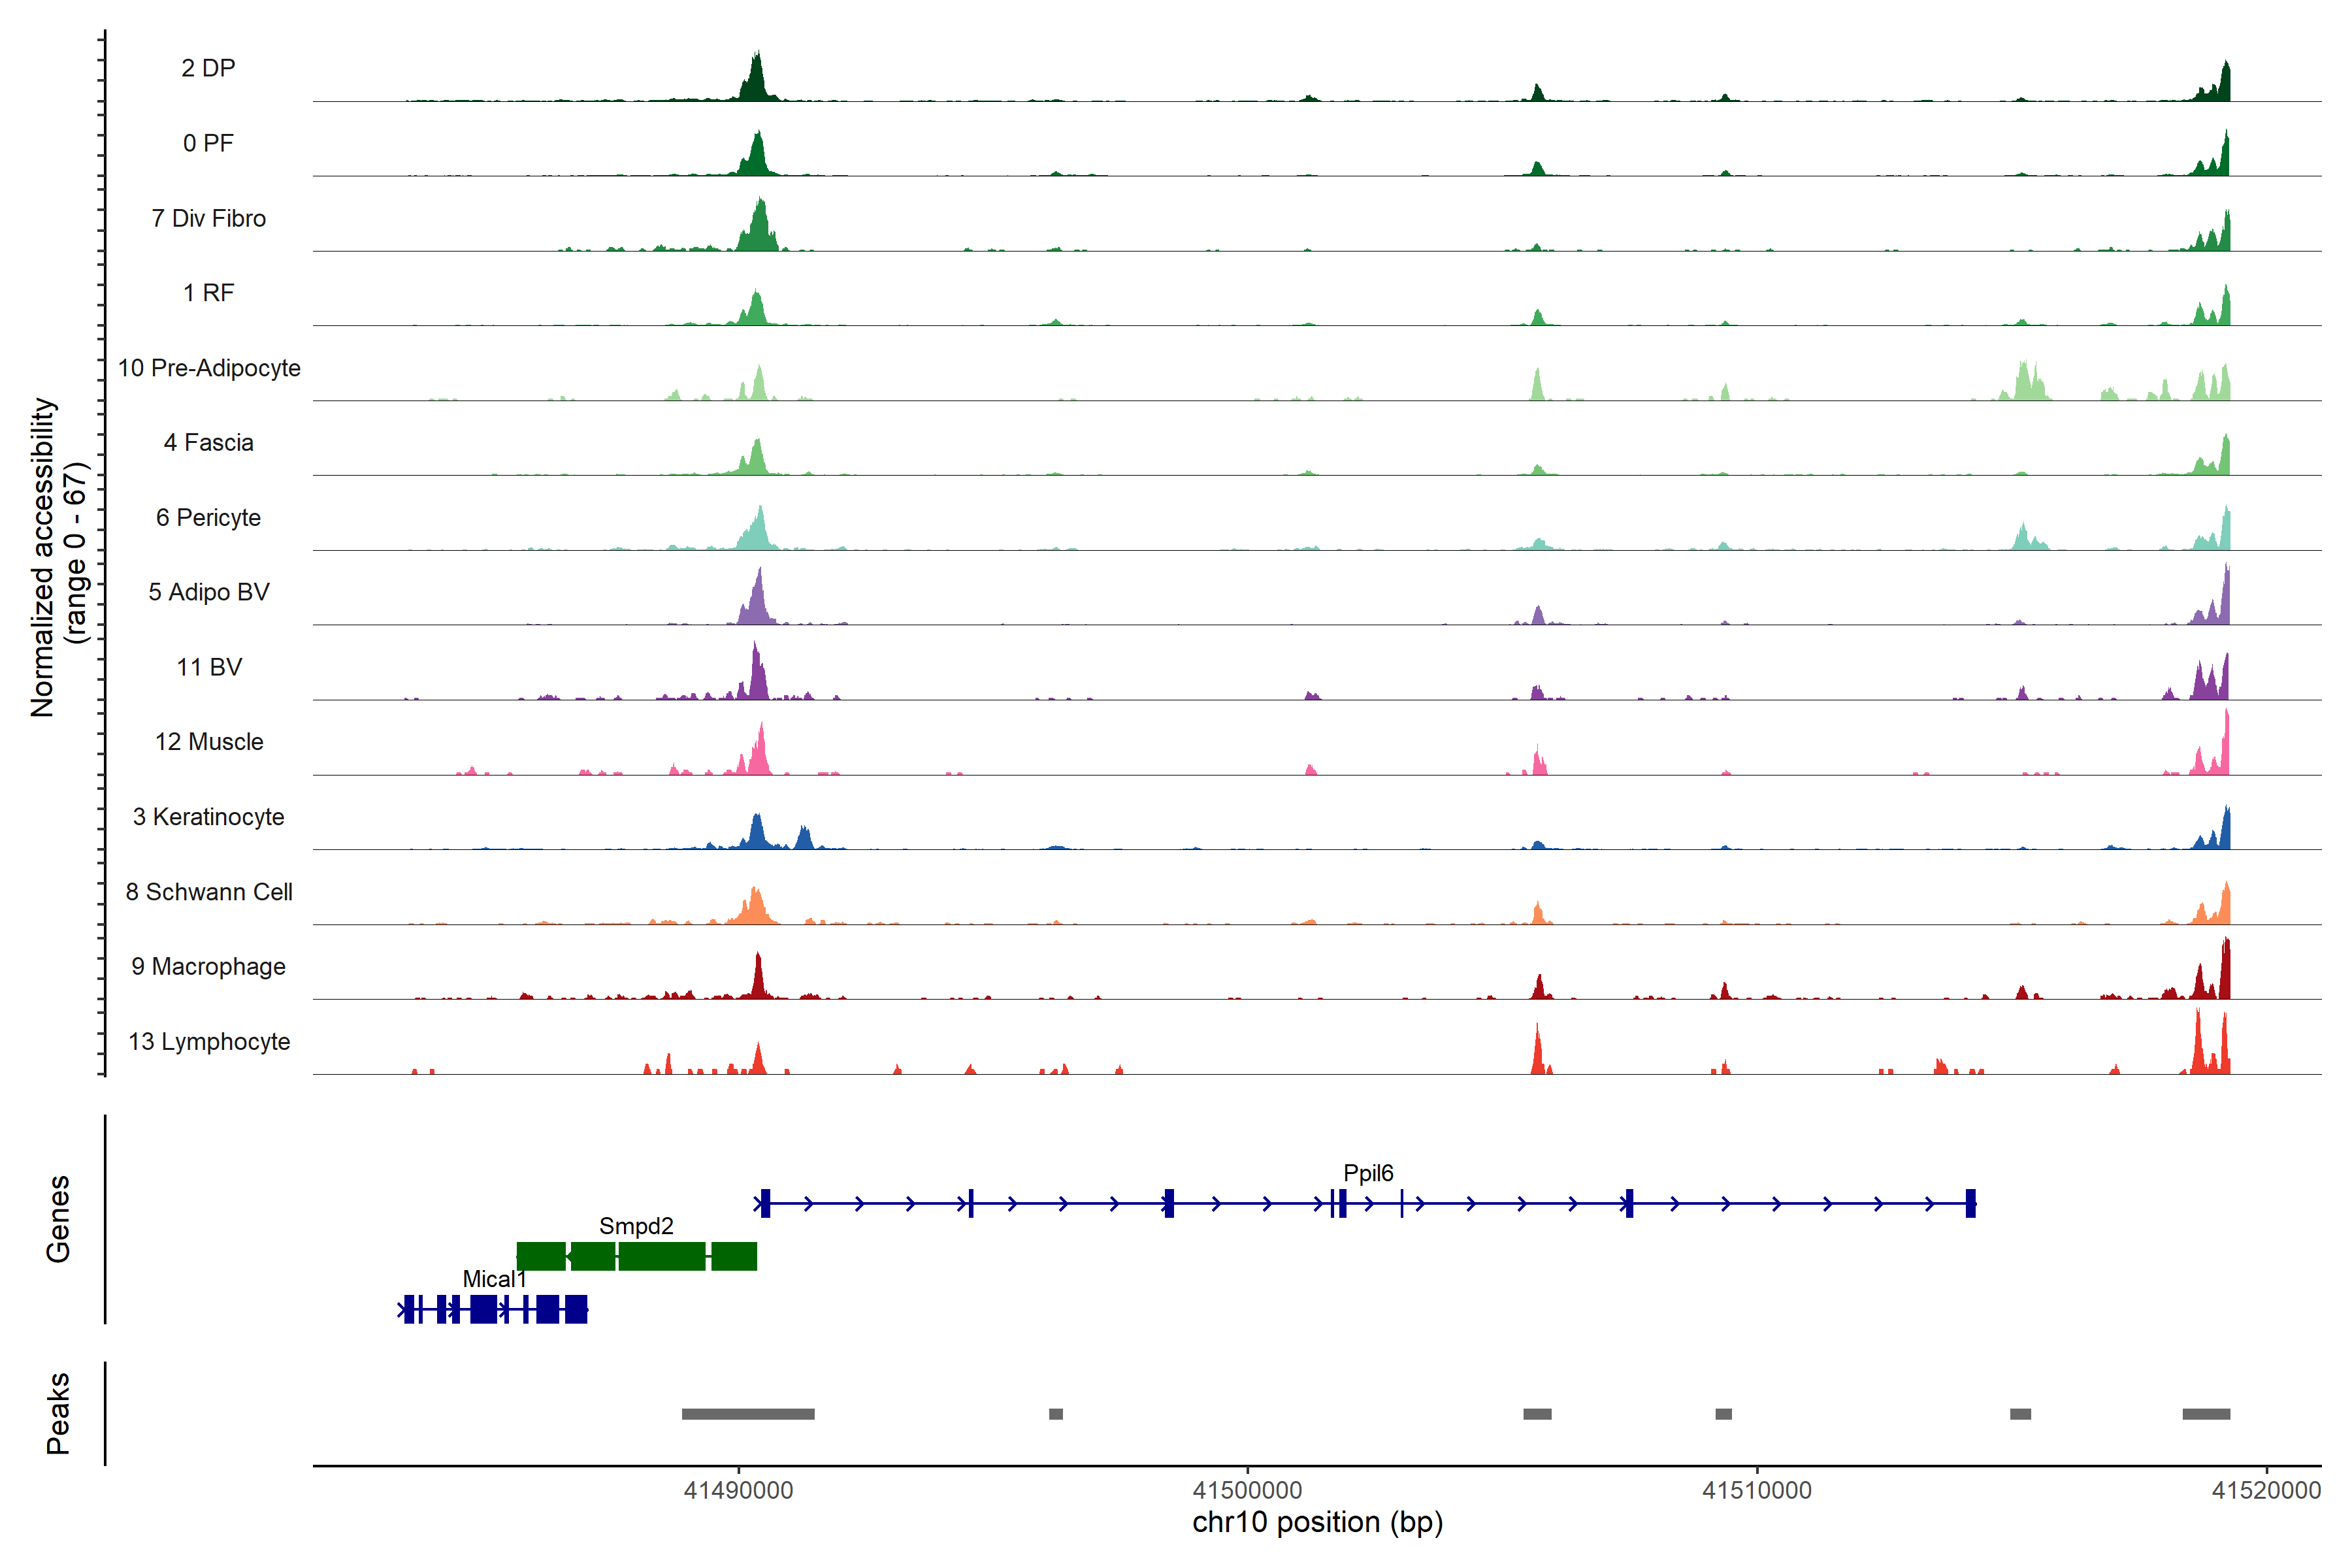Click the Smpd2 gene label
The image size is (2352, 1568).
click(x=636, y=1226)
